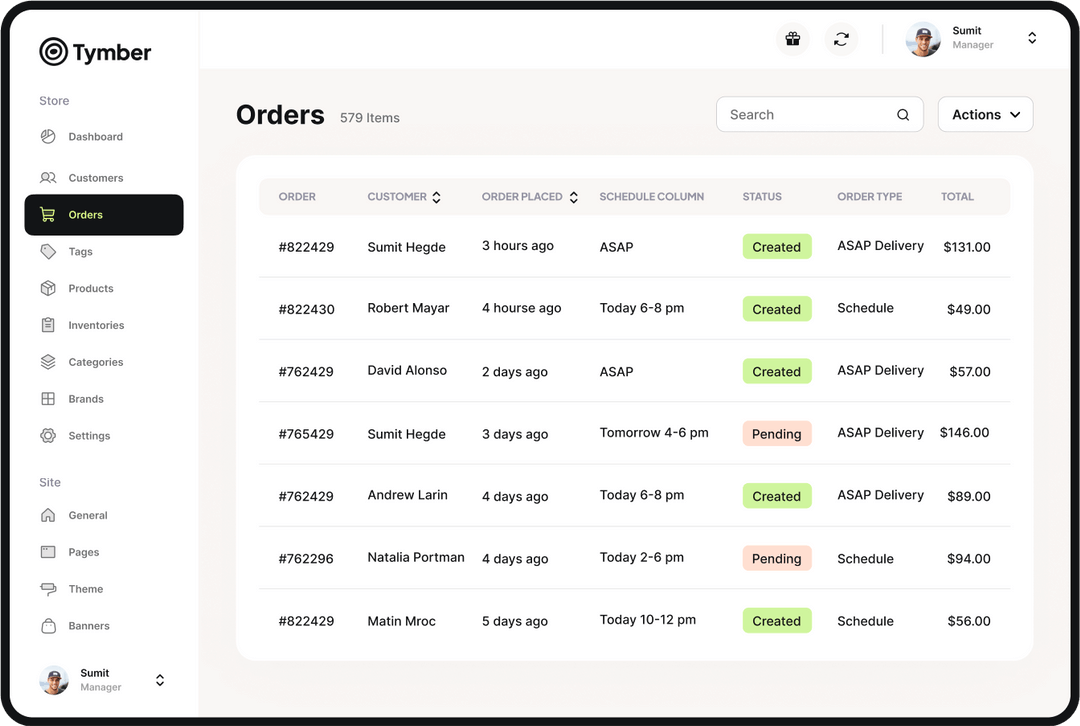Open the Theme section icon

pyautogui.click(x=48, y=589)
